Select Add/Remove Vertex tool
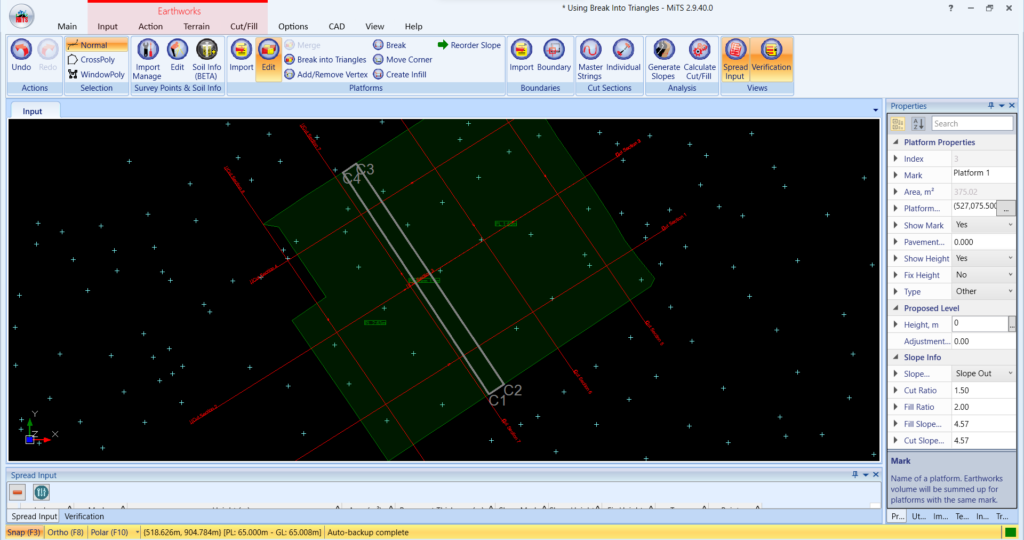Viewport: 1024px width, 540px height. click(326, 74)
